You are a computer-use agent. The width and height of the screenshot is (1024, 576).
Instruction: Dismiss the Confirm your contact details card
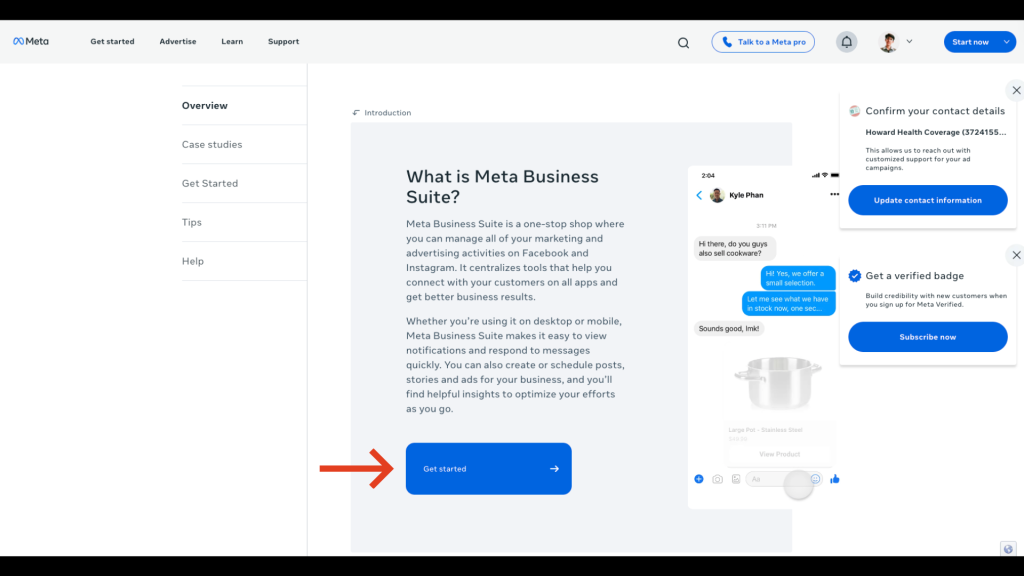point(1016,90)
